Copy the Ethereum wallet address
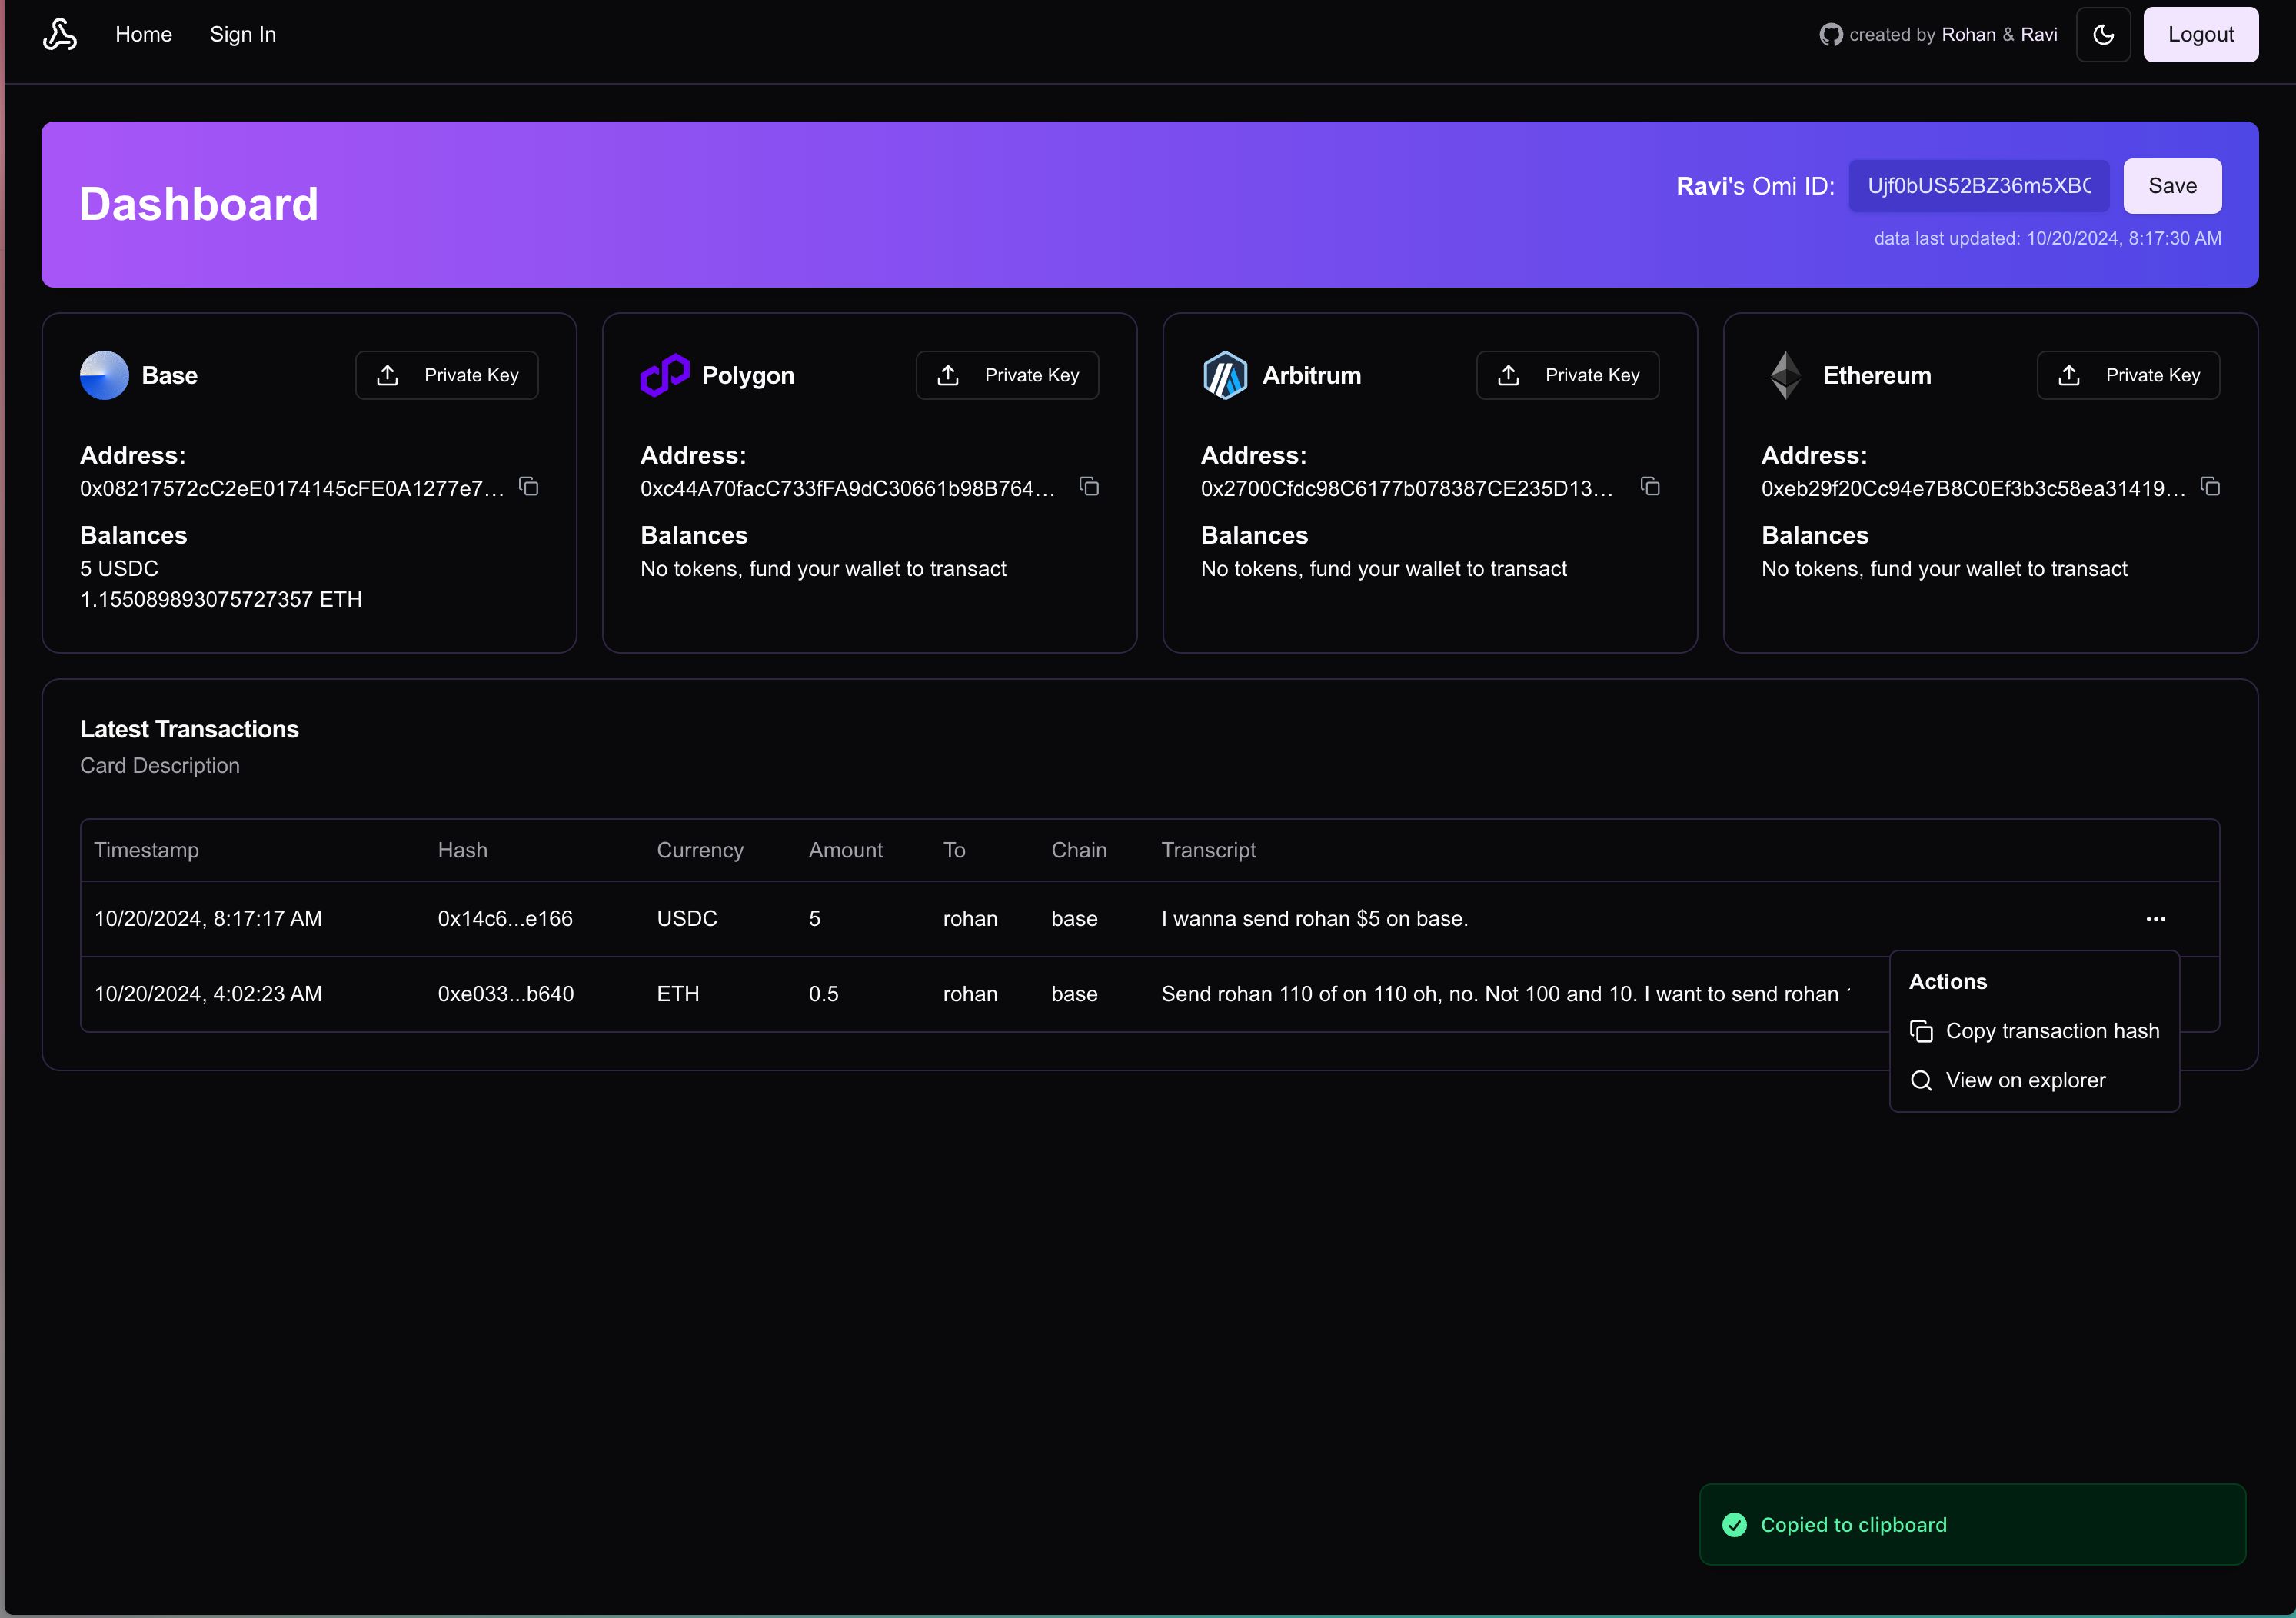2296x1618 pixels. pos(2210,487)
